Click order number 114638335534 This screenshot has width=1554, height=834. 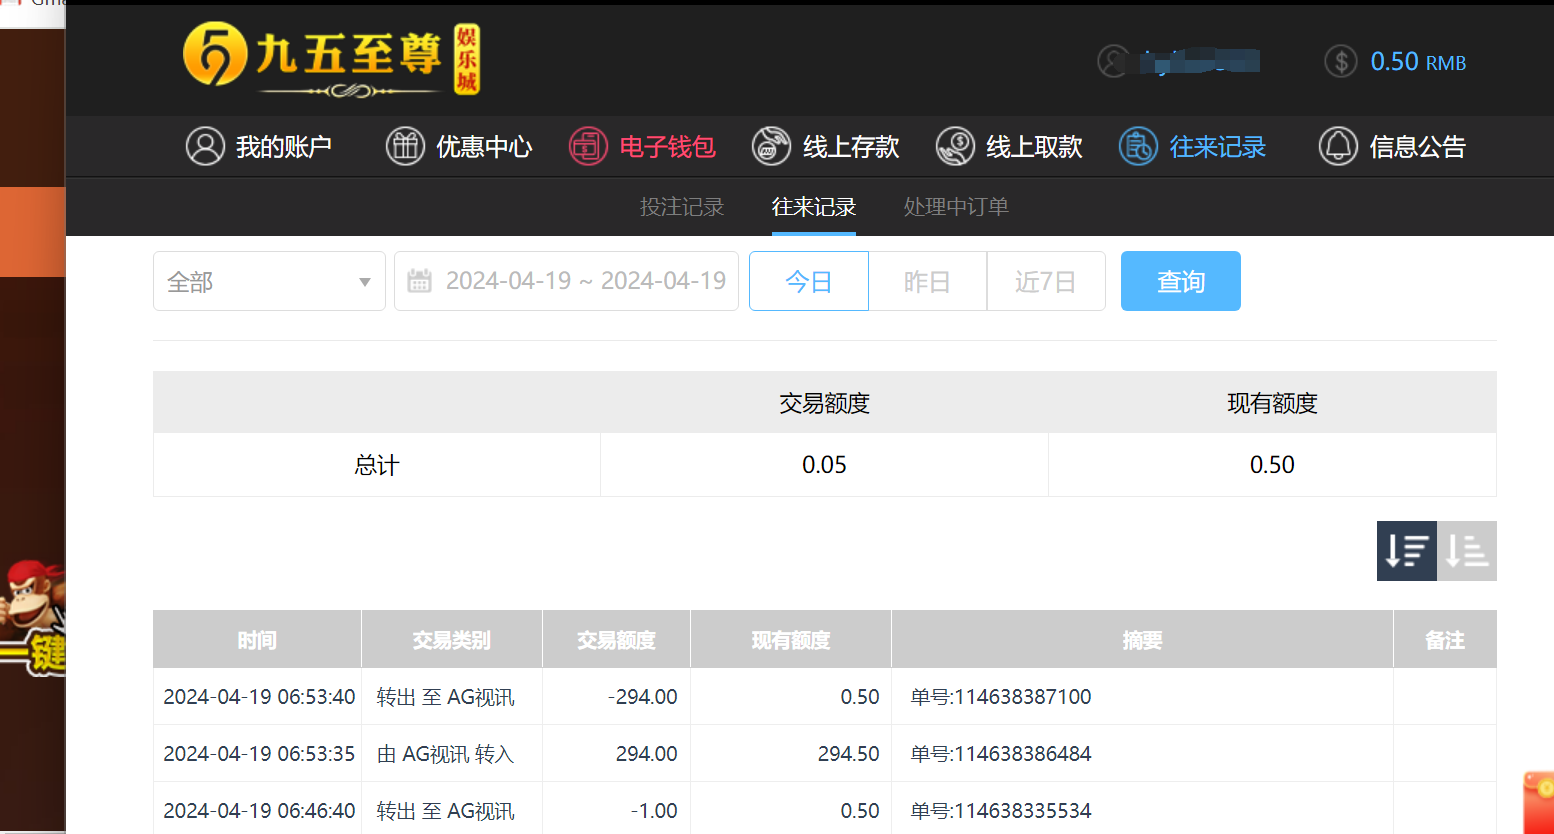coord(1001,811)
